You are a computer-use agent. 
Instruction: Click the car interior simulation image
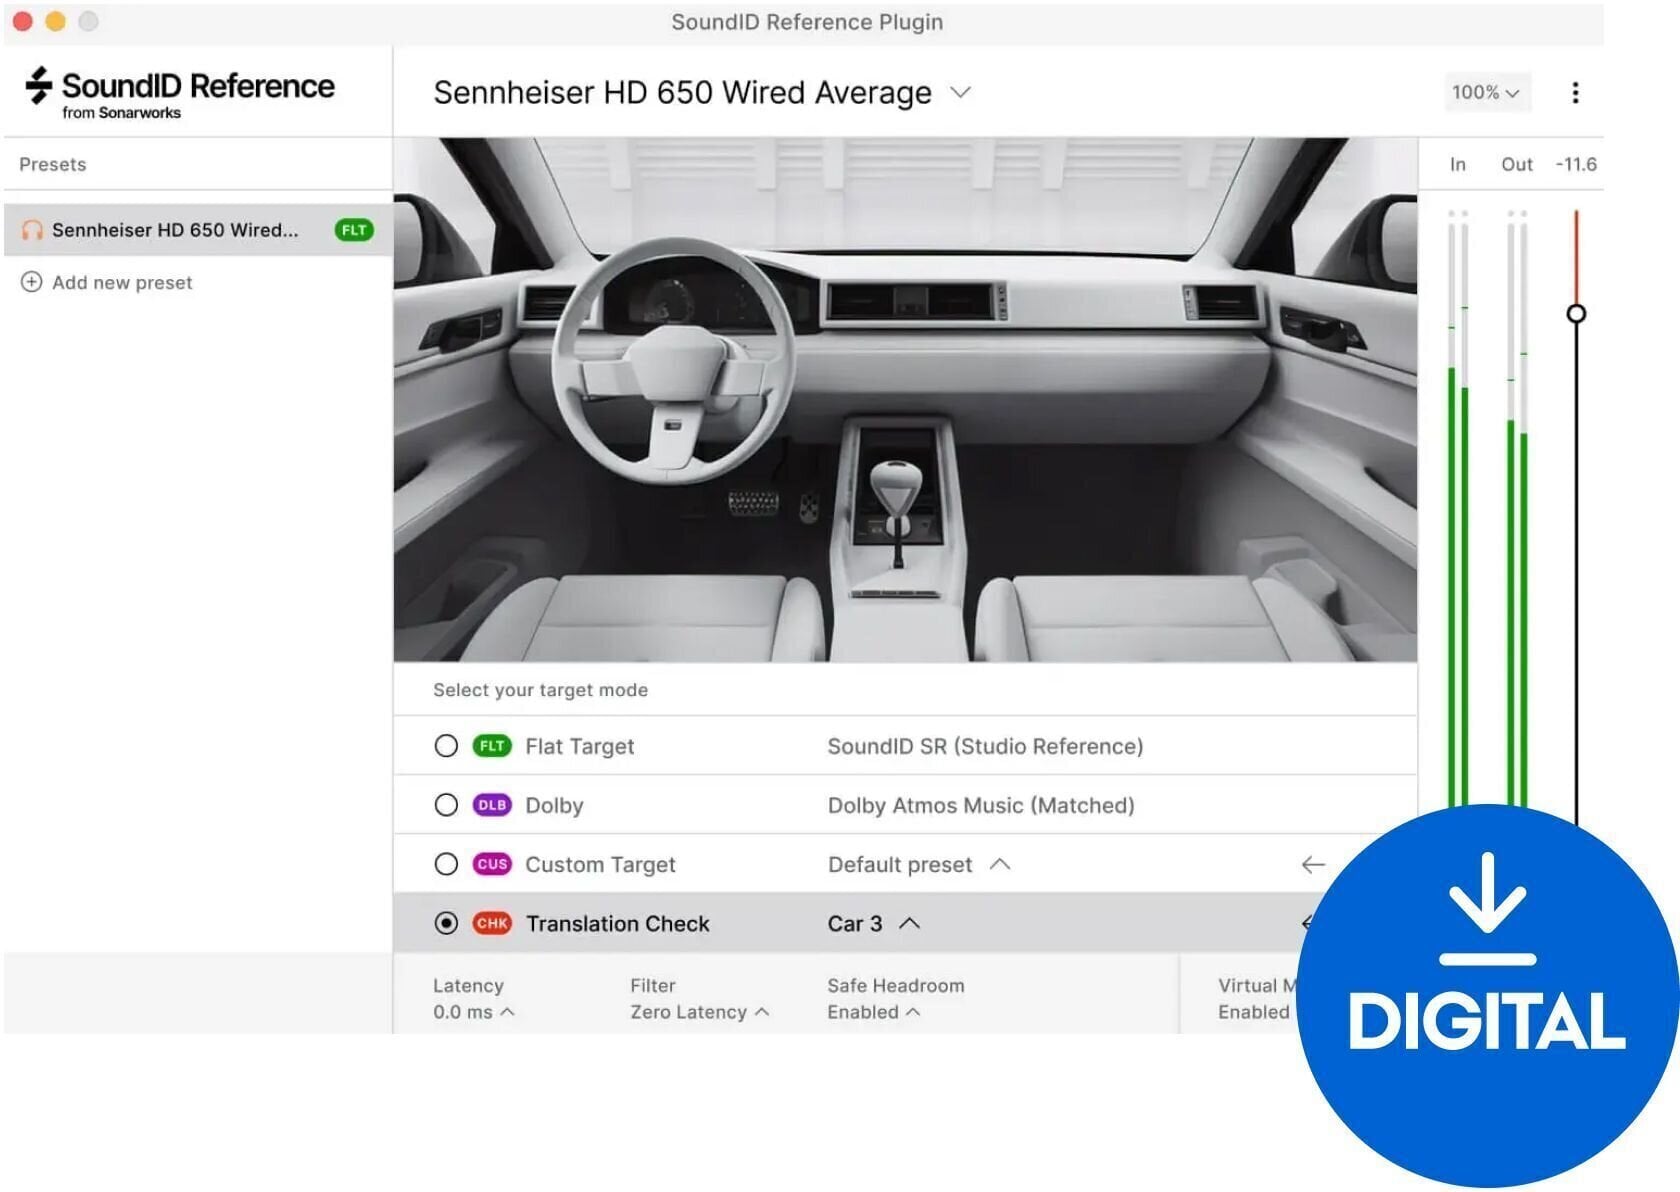pos(905,400)
